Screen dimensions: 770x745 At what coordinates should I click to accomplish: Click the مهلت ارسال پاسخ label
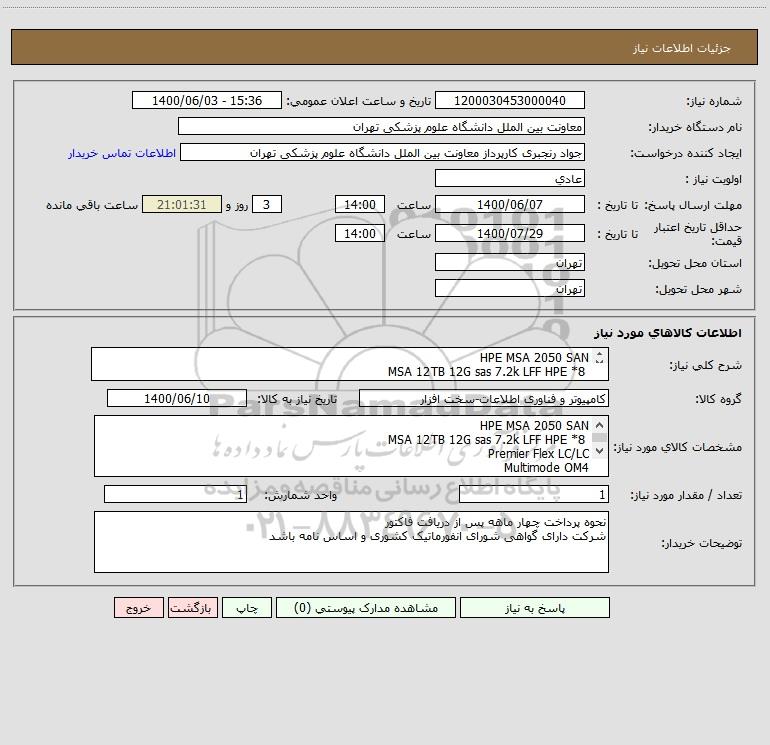point(693,205)
